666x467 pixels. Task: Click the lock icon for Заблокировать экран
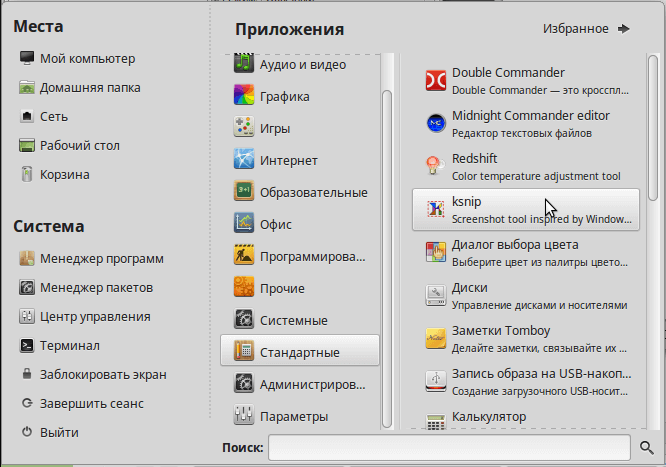27,374
